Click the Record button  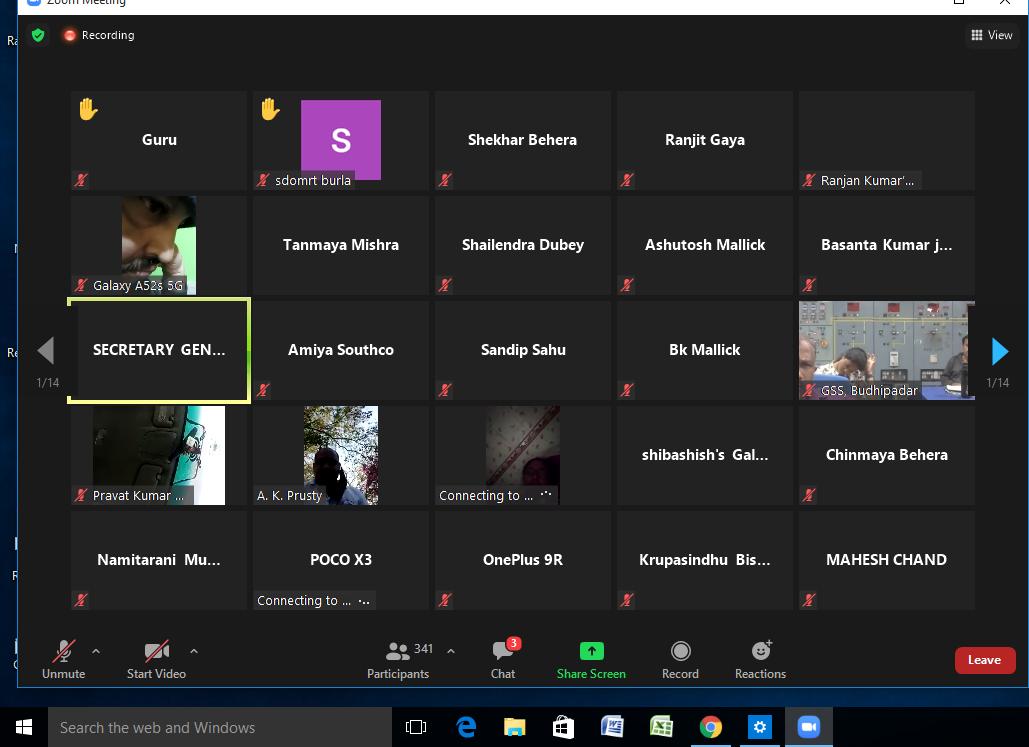tap(681, 660)
